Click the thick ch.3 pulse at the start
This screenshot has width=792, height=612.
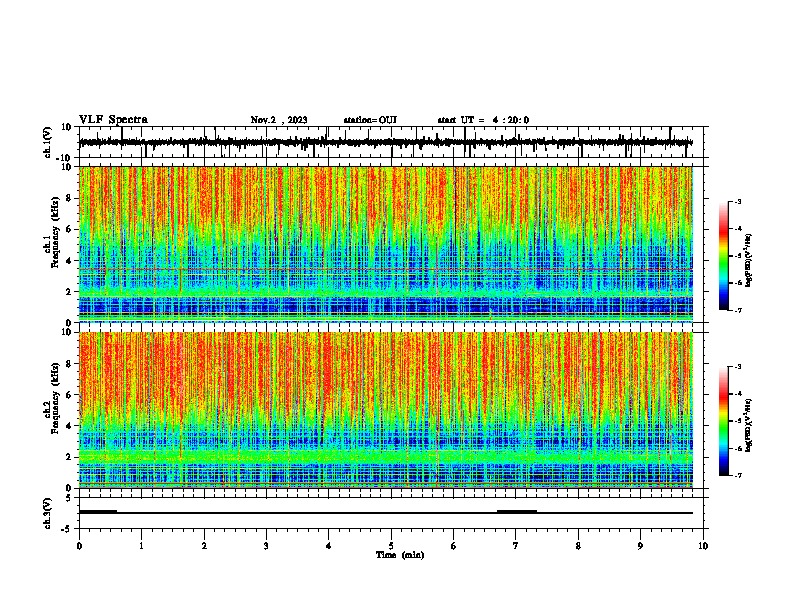tap(98, 512)
